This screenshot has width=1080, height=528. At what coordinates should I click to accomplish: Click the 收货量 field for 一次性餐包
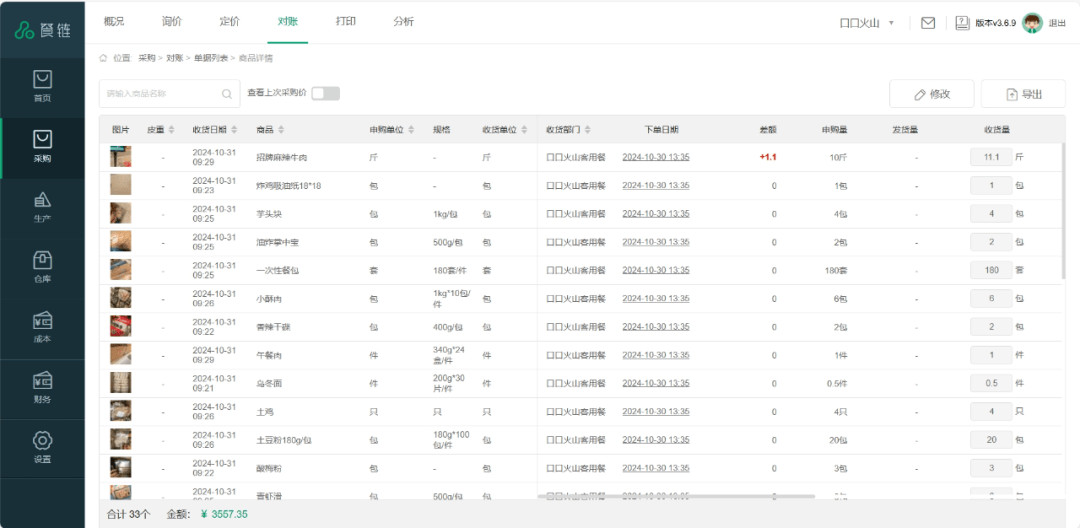pyautogui.click(x=991, y=270)
